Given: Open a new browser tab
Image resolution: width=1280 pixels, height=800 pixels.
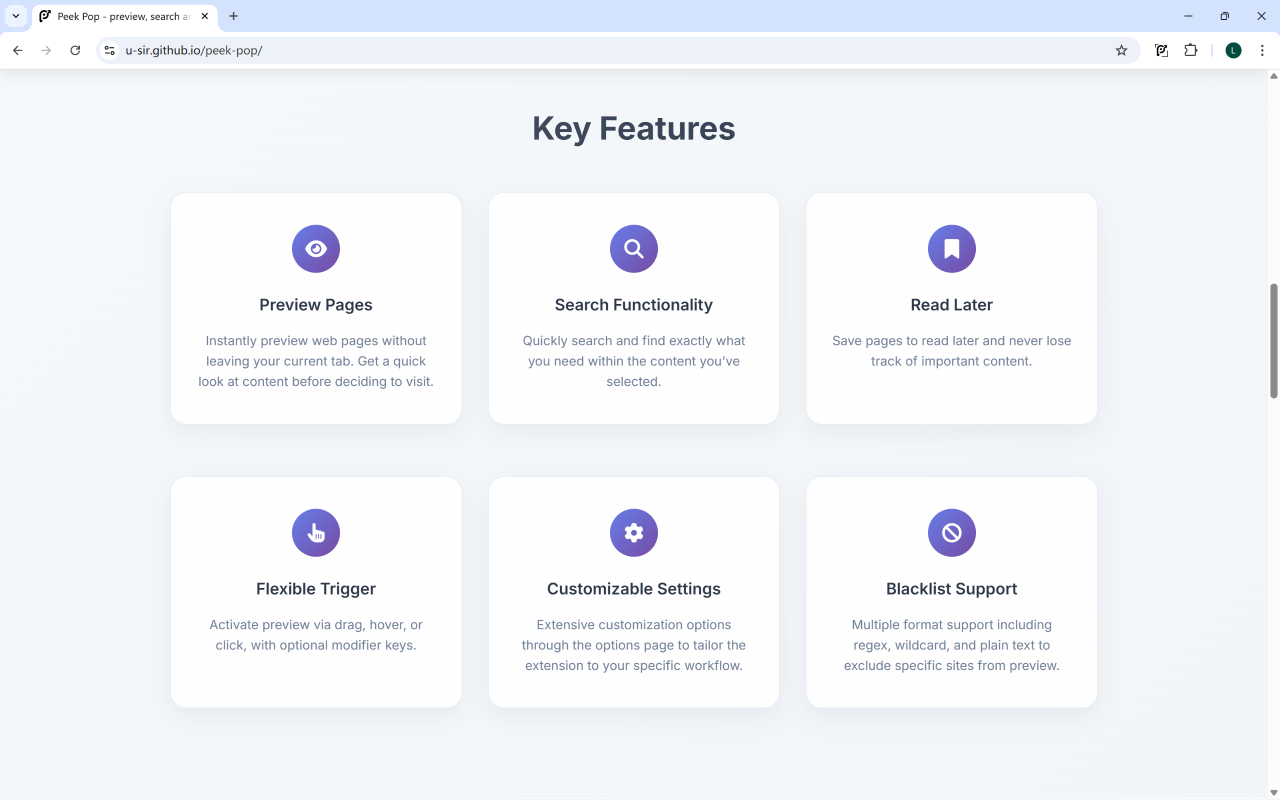Looking at the screenshot, I should click(234, 16).
